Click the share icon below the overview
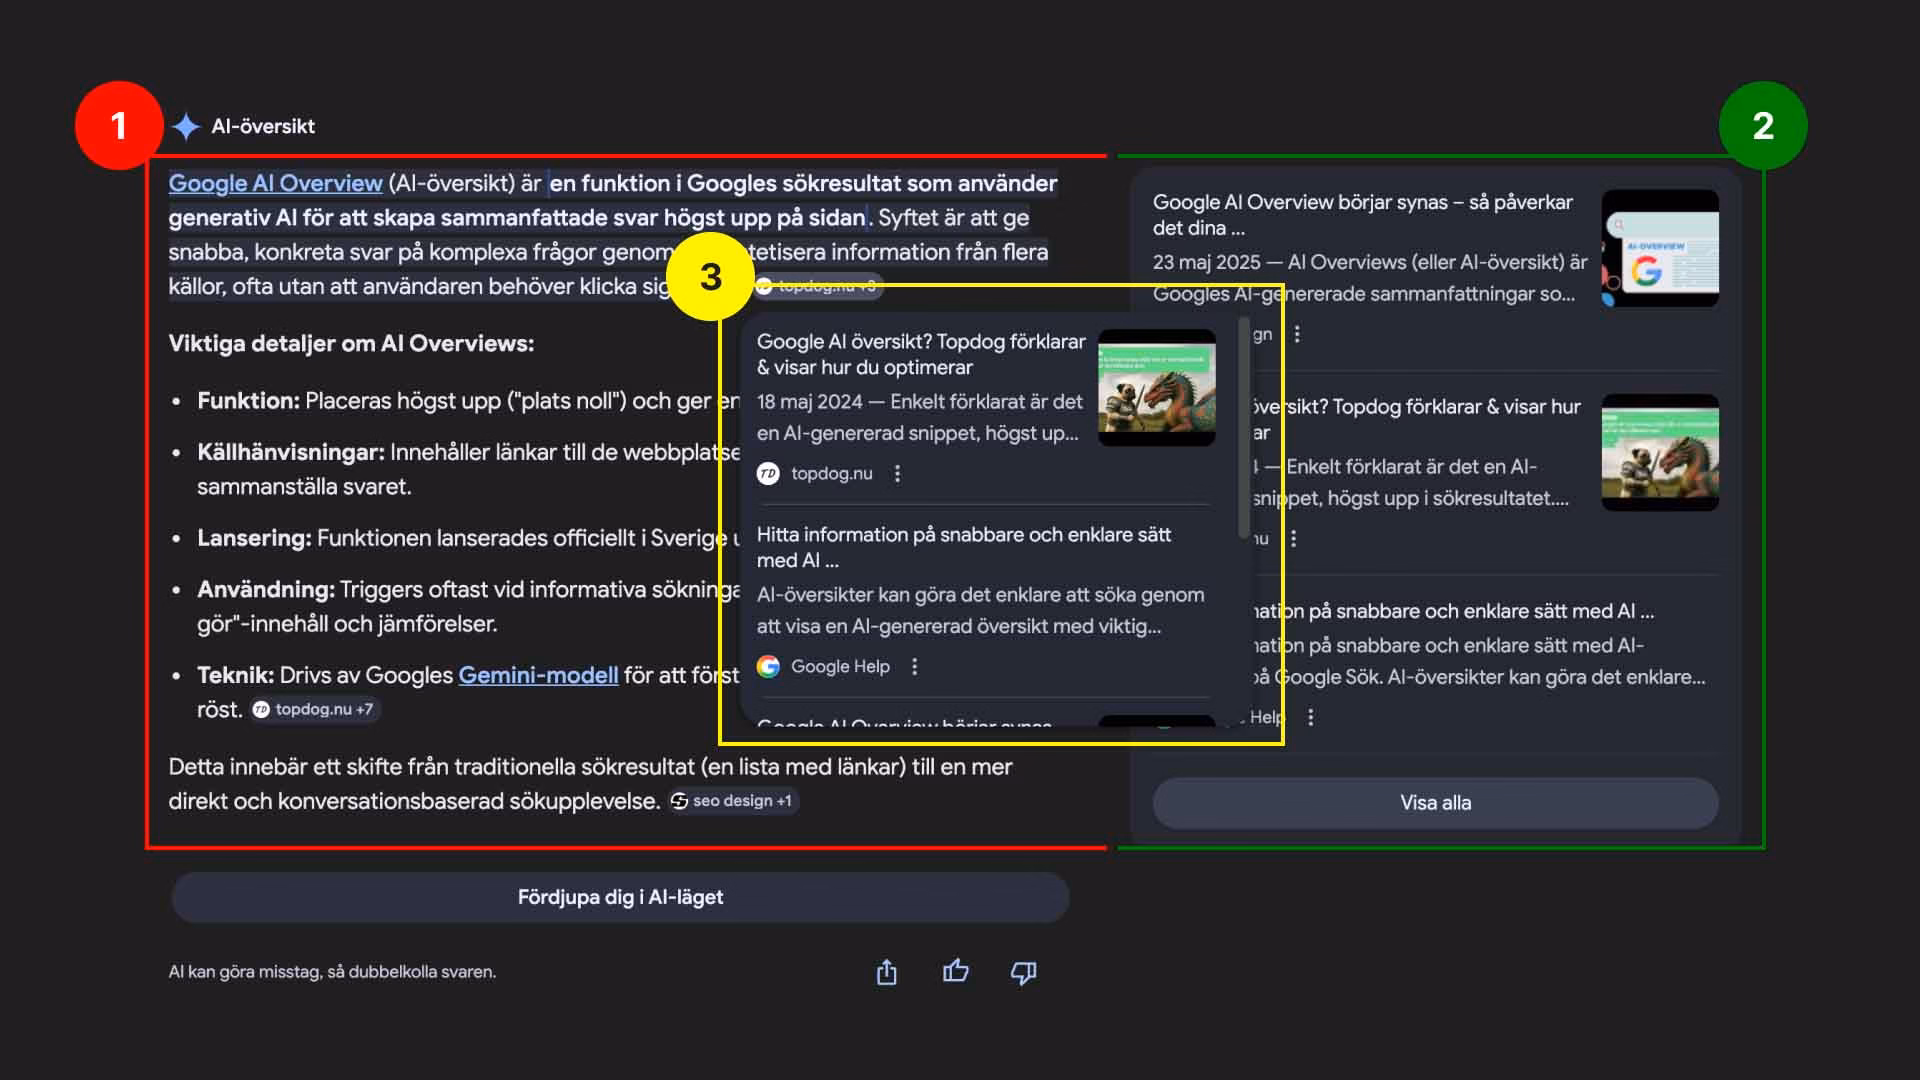 (887, 972)
